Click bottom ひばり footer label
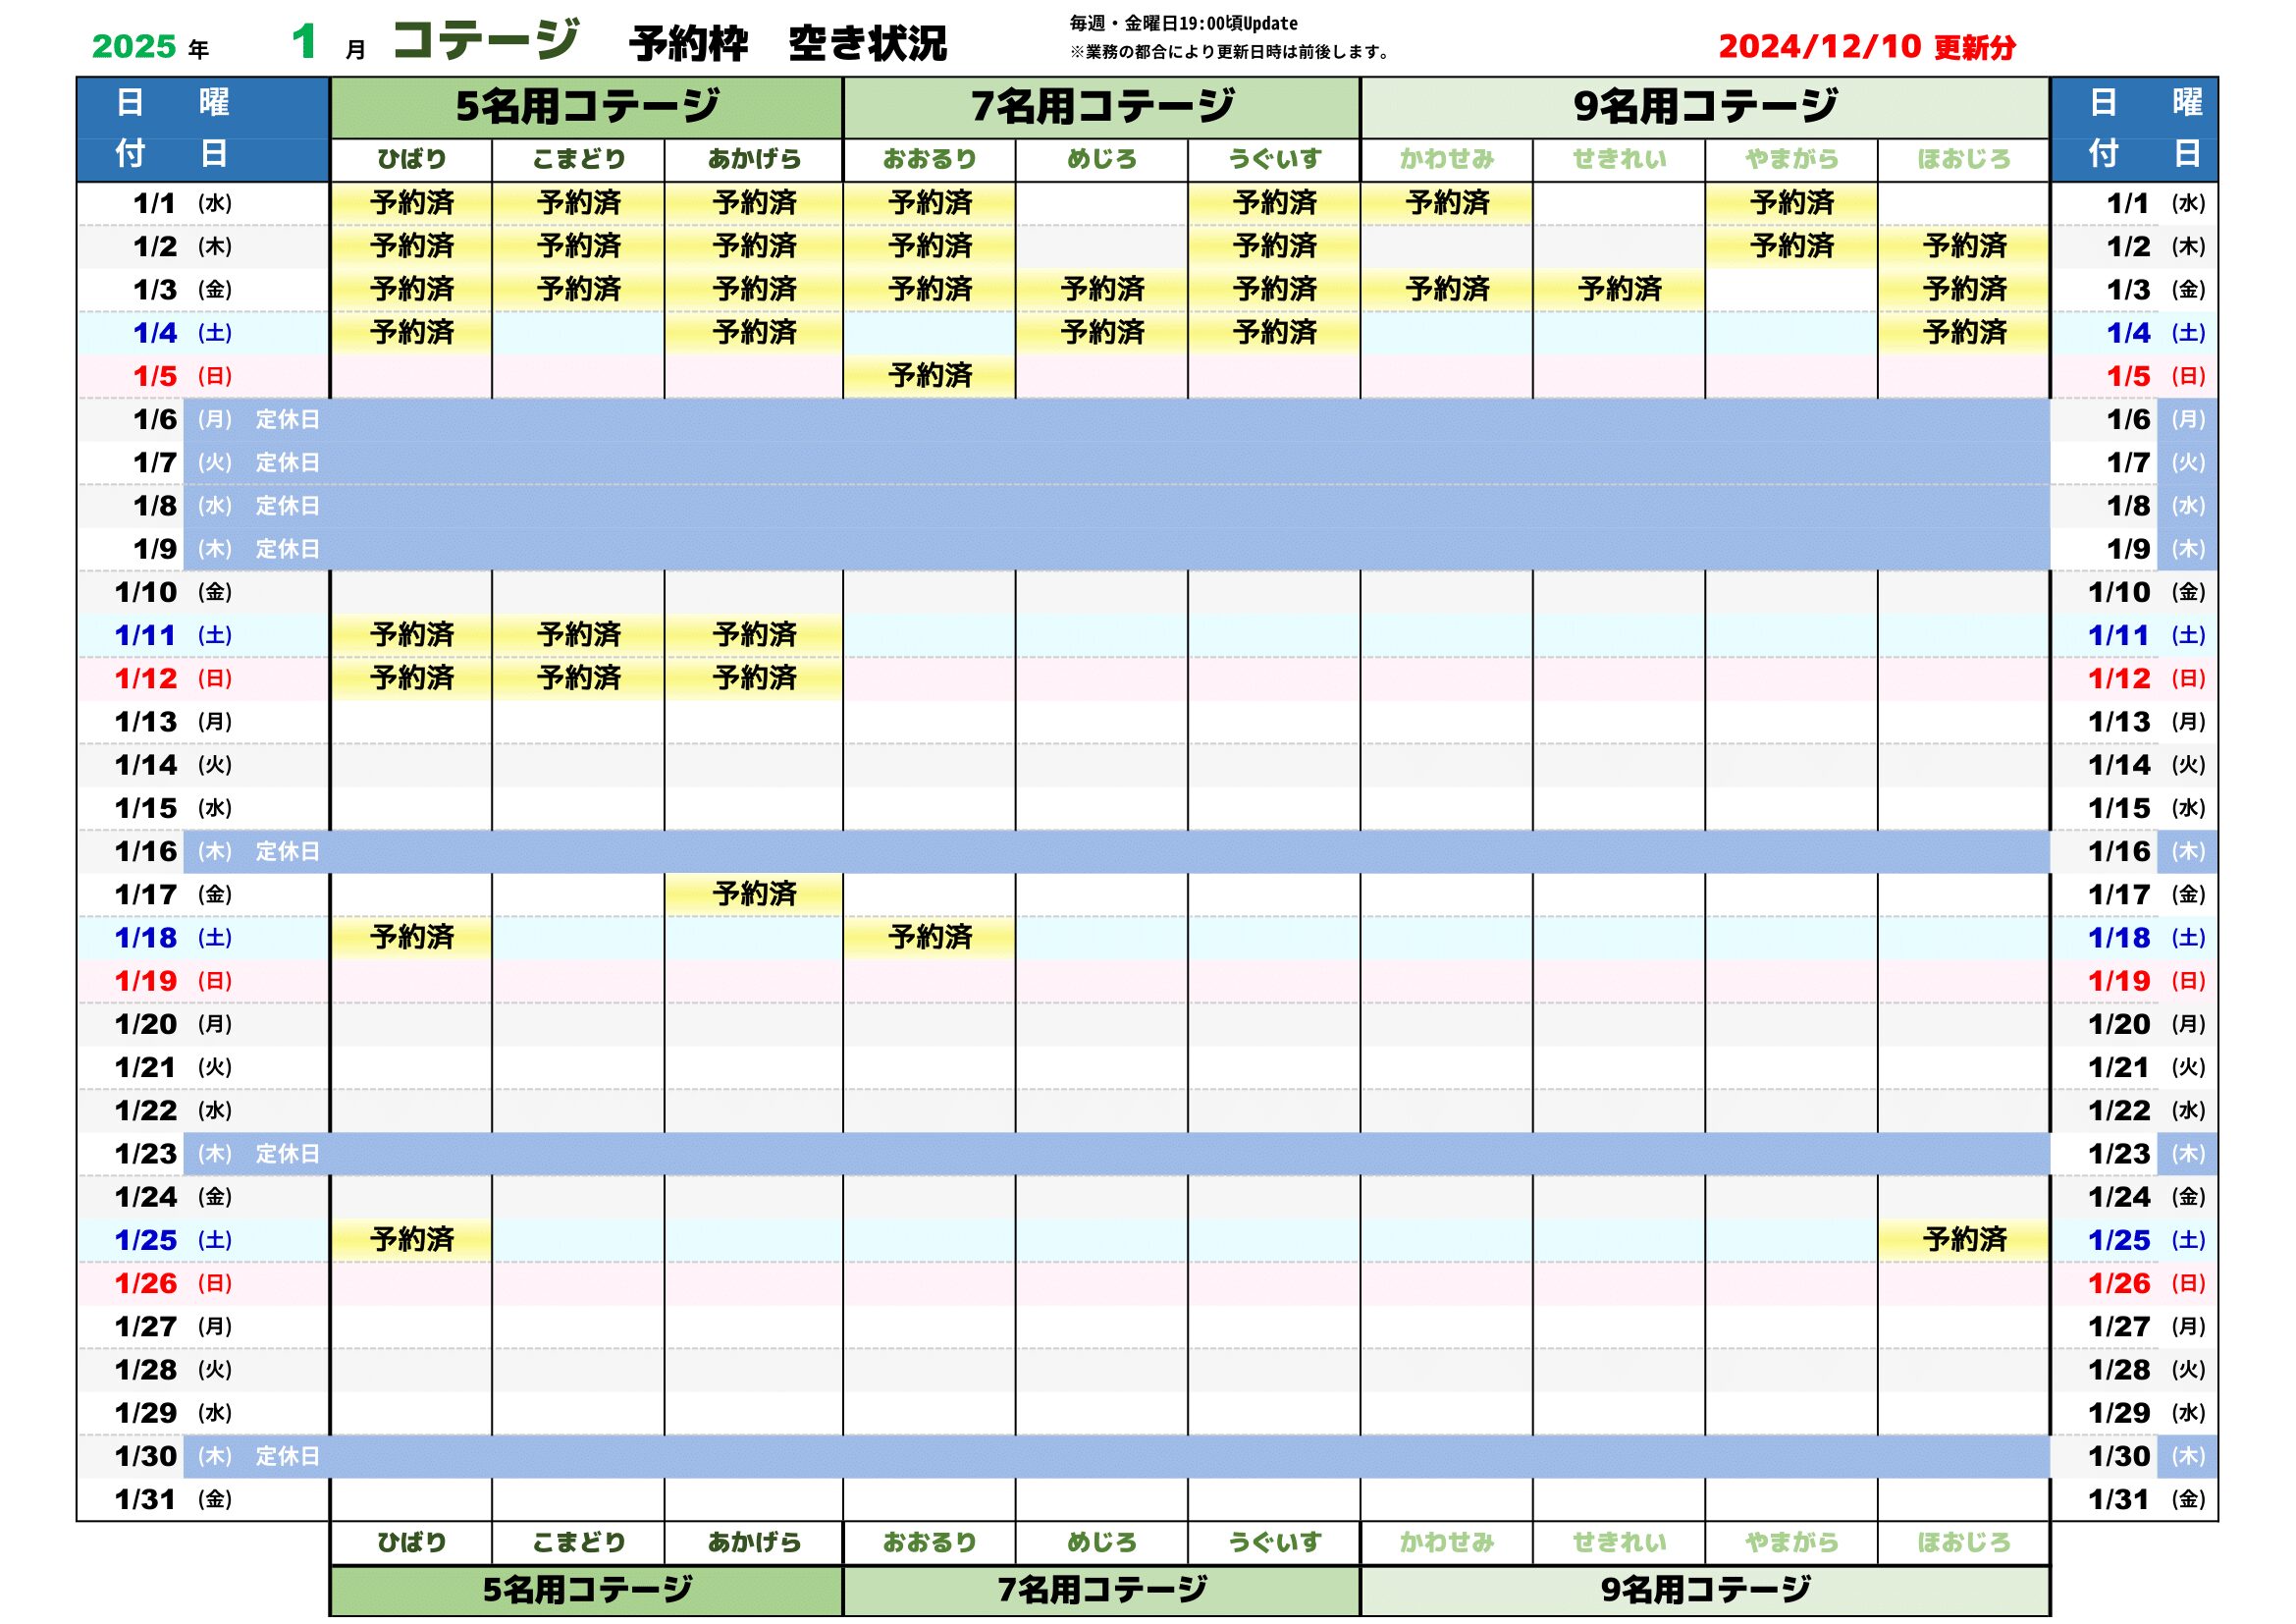Screen dimensions: 2296x1624 point(412,1543)
